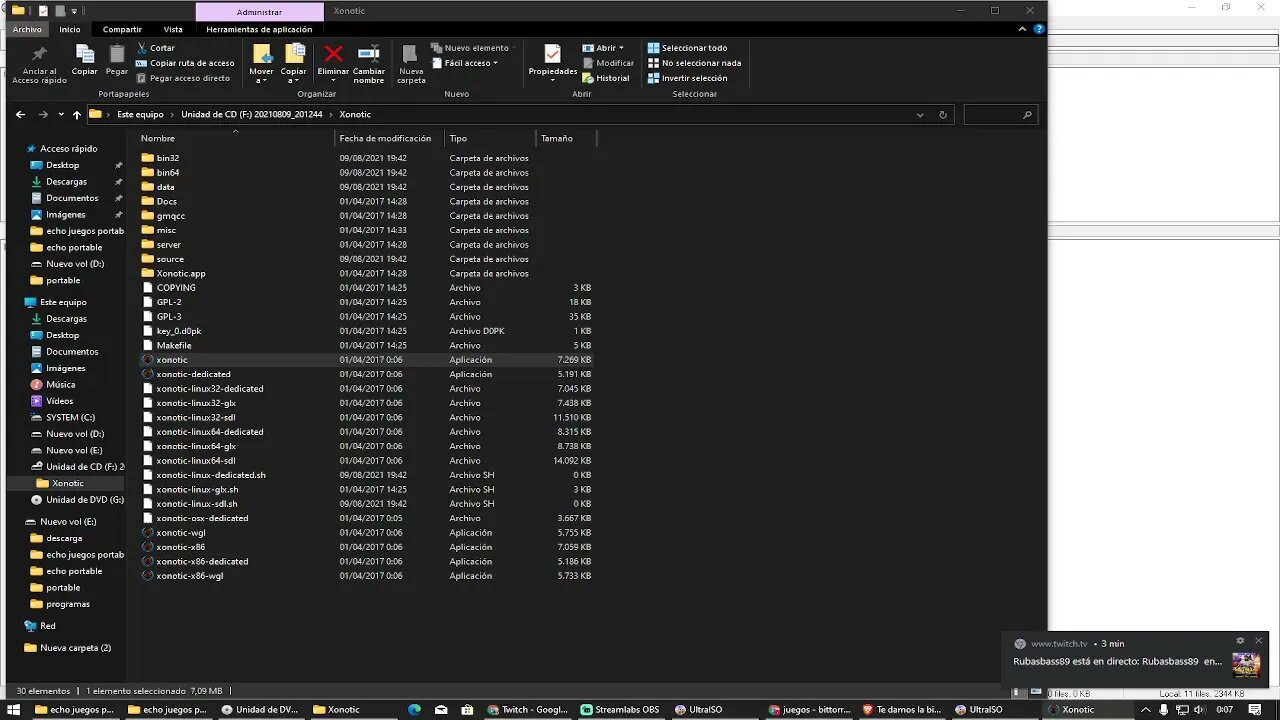The height and width of the screenshot is (720, 1280).
Task: Pin the item with Anclar al Acceso rápido
Action: pyautogui.click(x=39, y=63)
